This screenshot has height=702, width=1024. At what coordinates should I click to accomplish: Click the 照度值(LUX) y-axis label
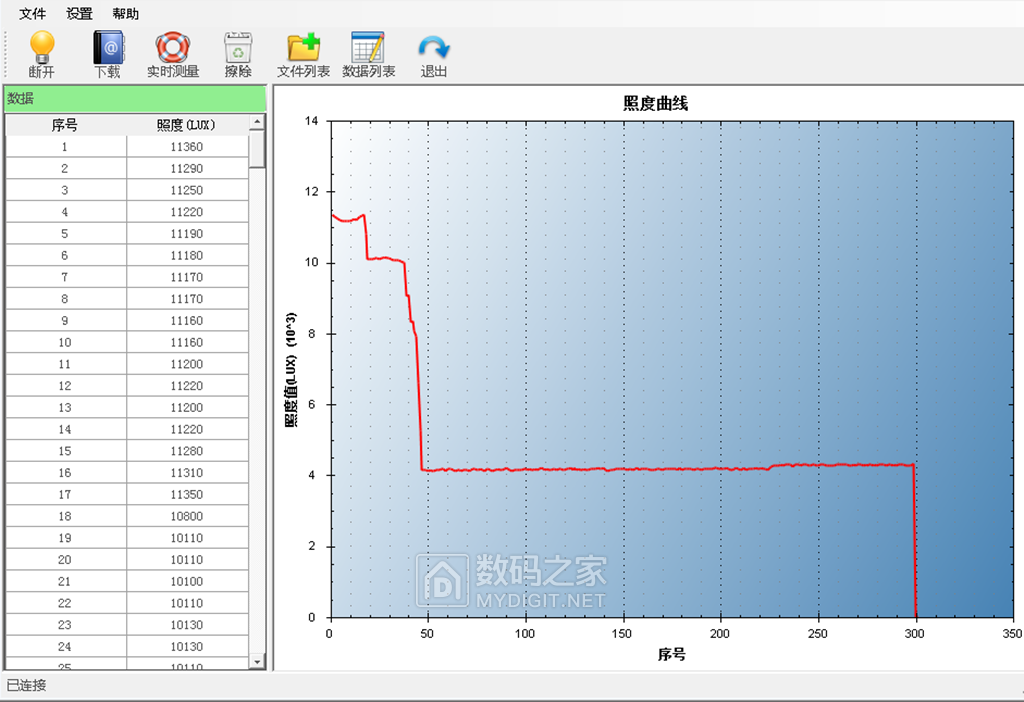291,369
